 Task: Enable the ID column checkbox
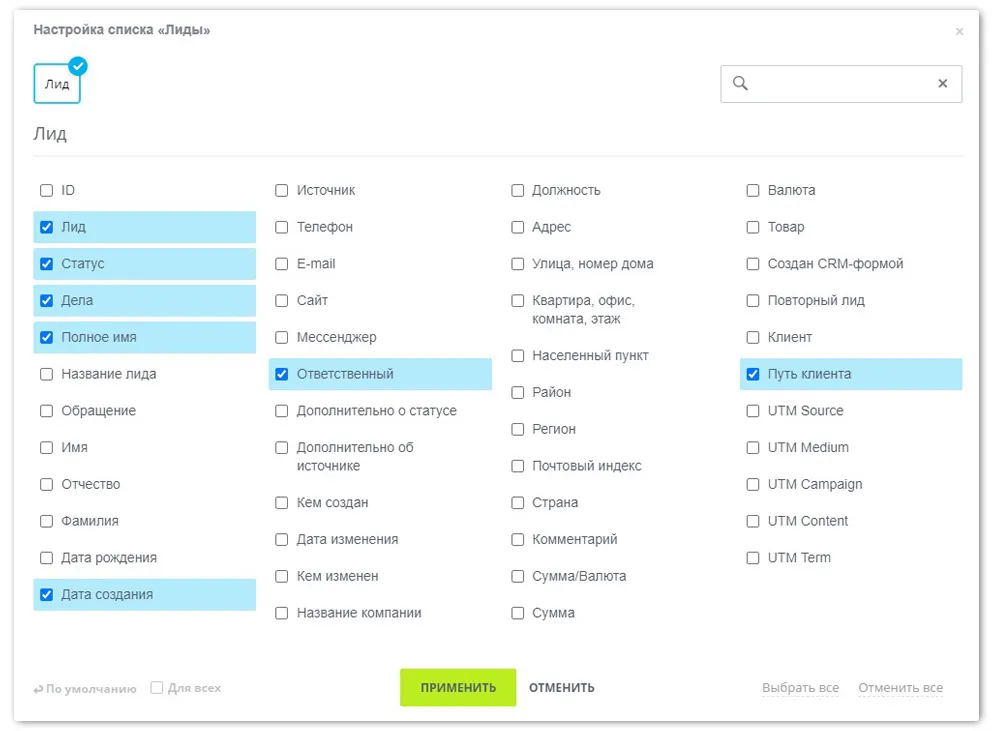click(46, 190)
